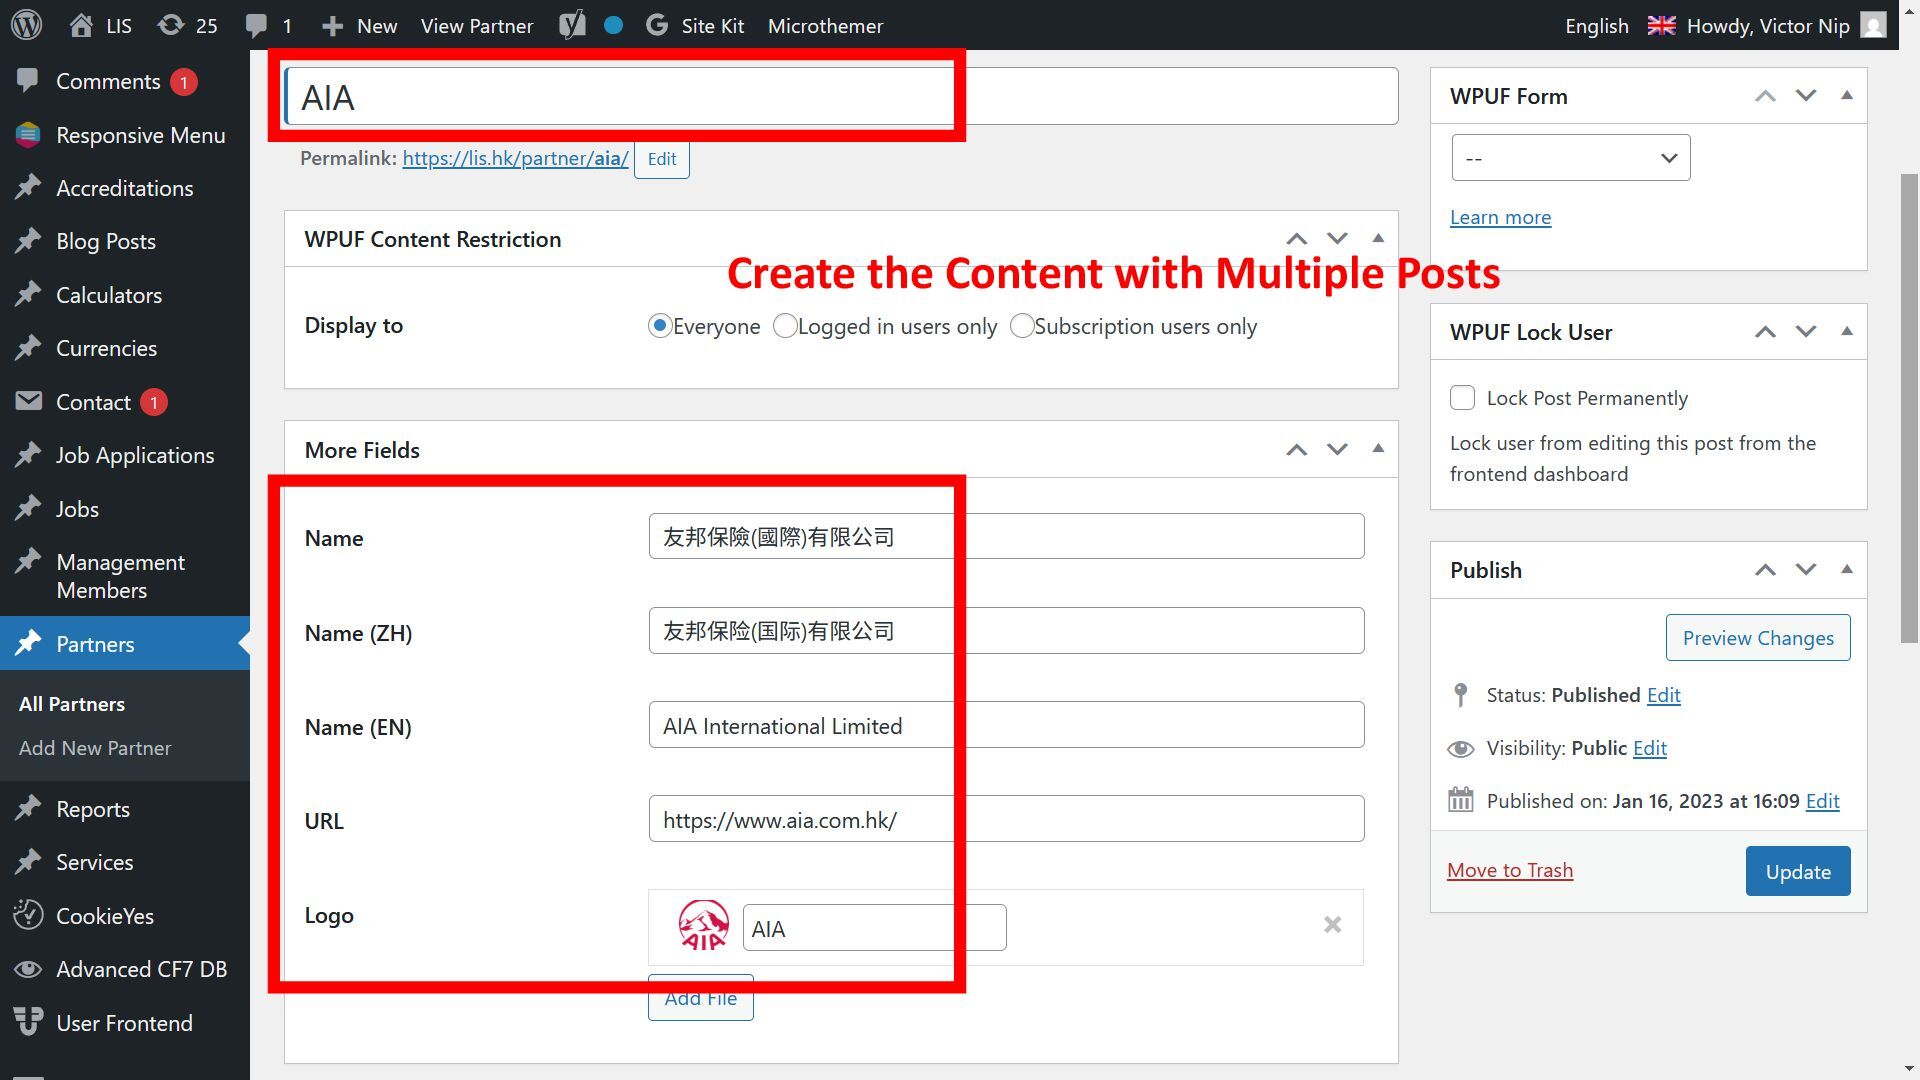Click the CookieYes icon

(x=28, y=915)
